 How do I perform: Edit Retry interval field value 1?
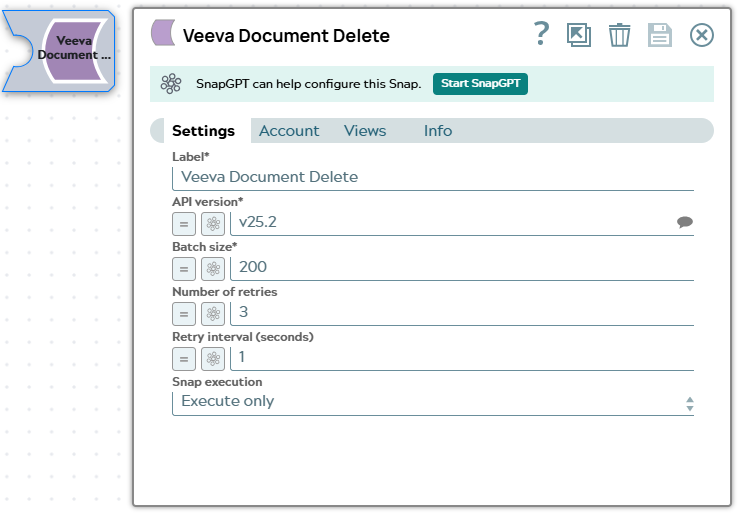click(462, 357)
